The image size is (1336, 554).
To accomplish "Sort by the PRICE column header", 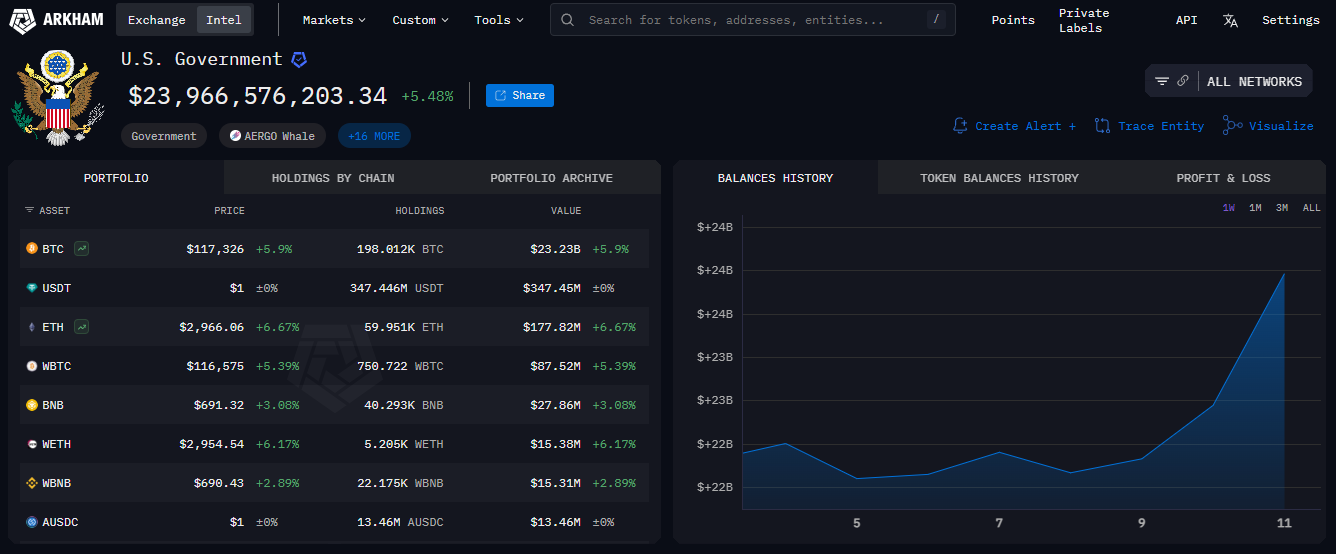I will click(x=229, y=211).
